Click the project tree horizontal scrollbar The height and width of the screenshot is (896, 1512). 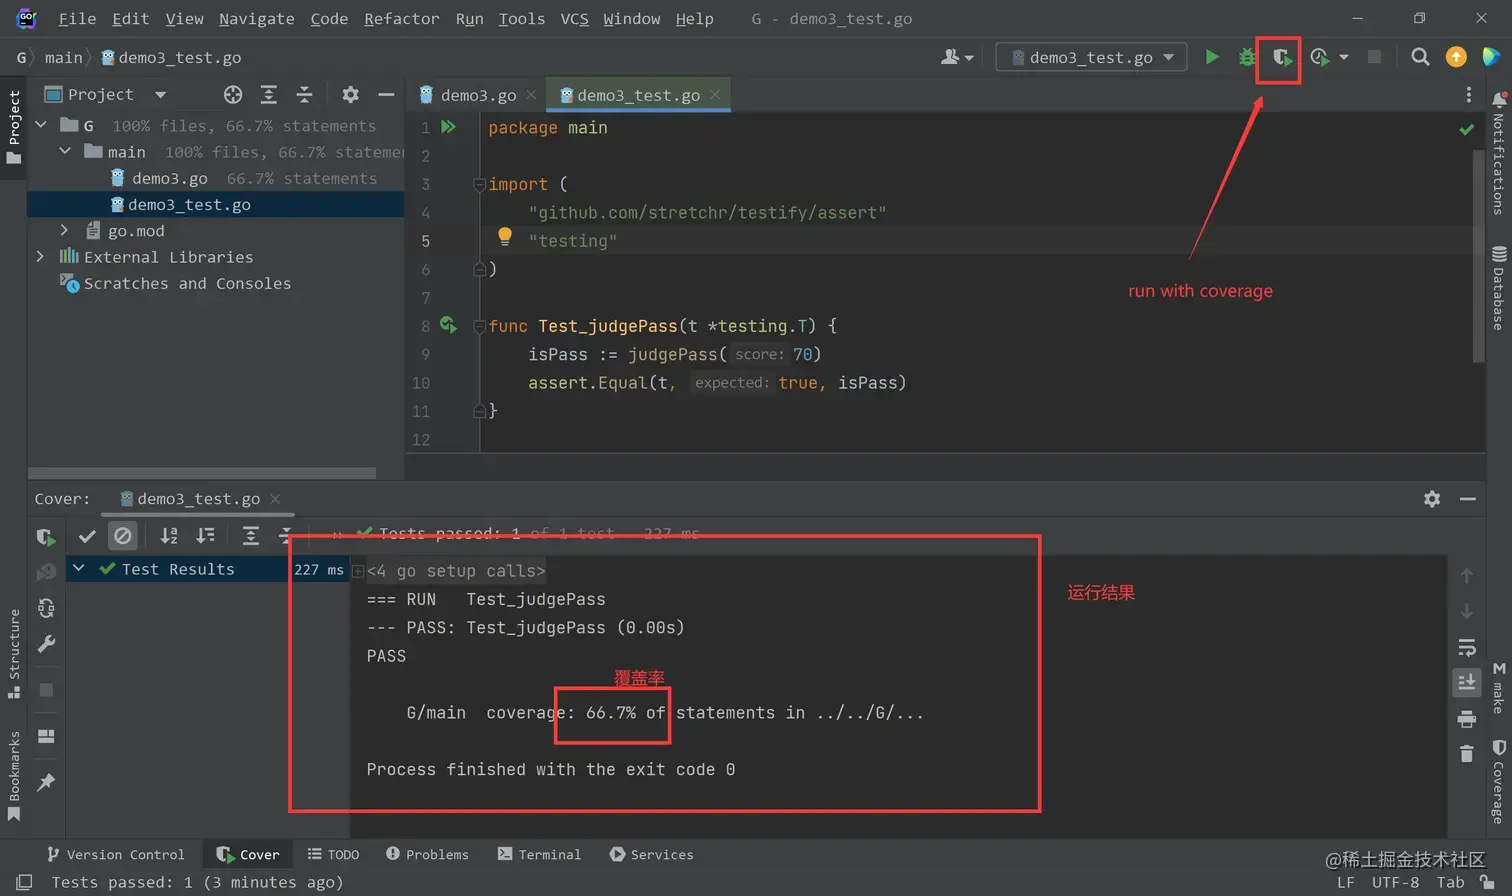[202, 473]
